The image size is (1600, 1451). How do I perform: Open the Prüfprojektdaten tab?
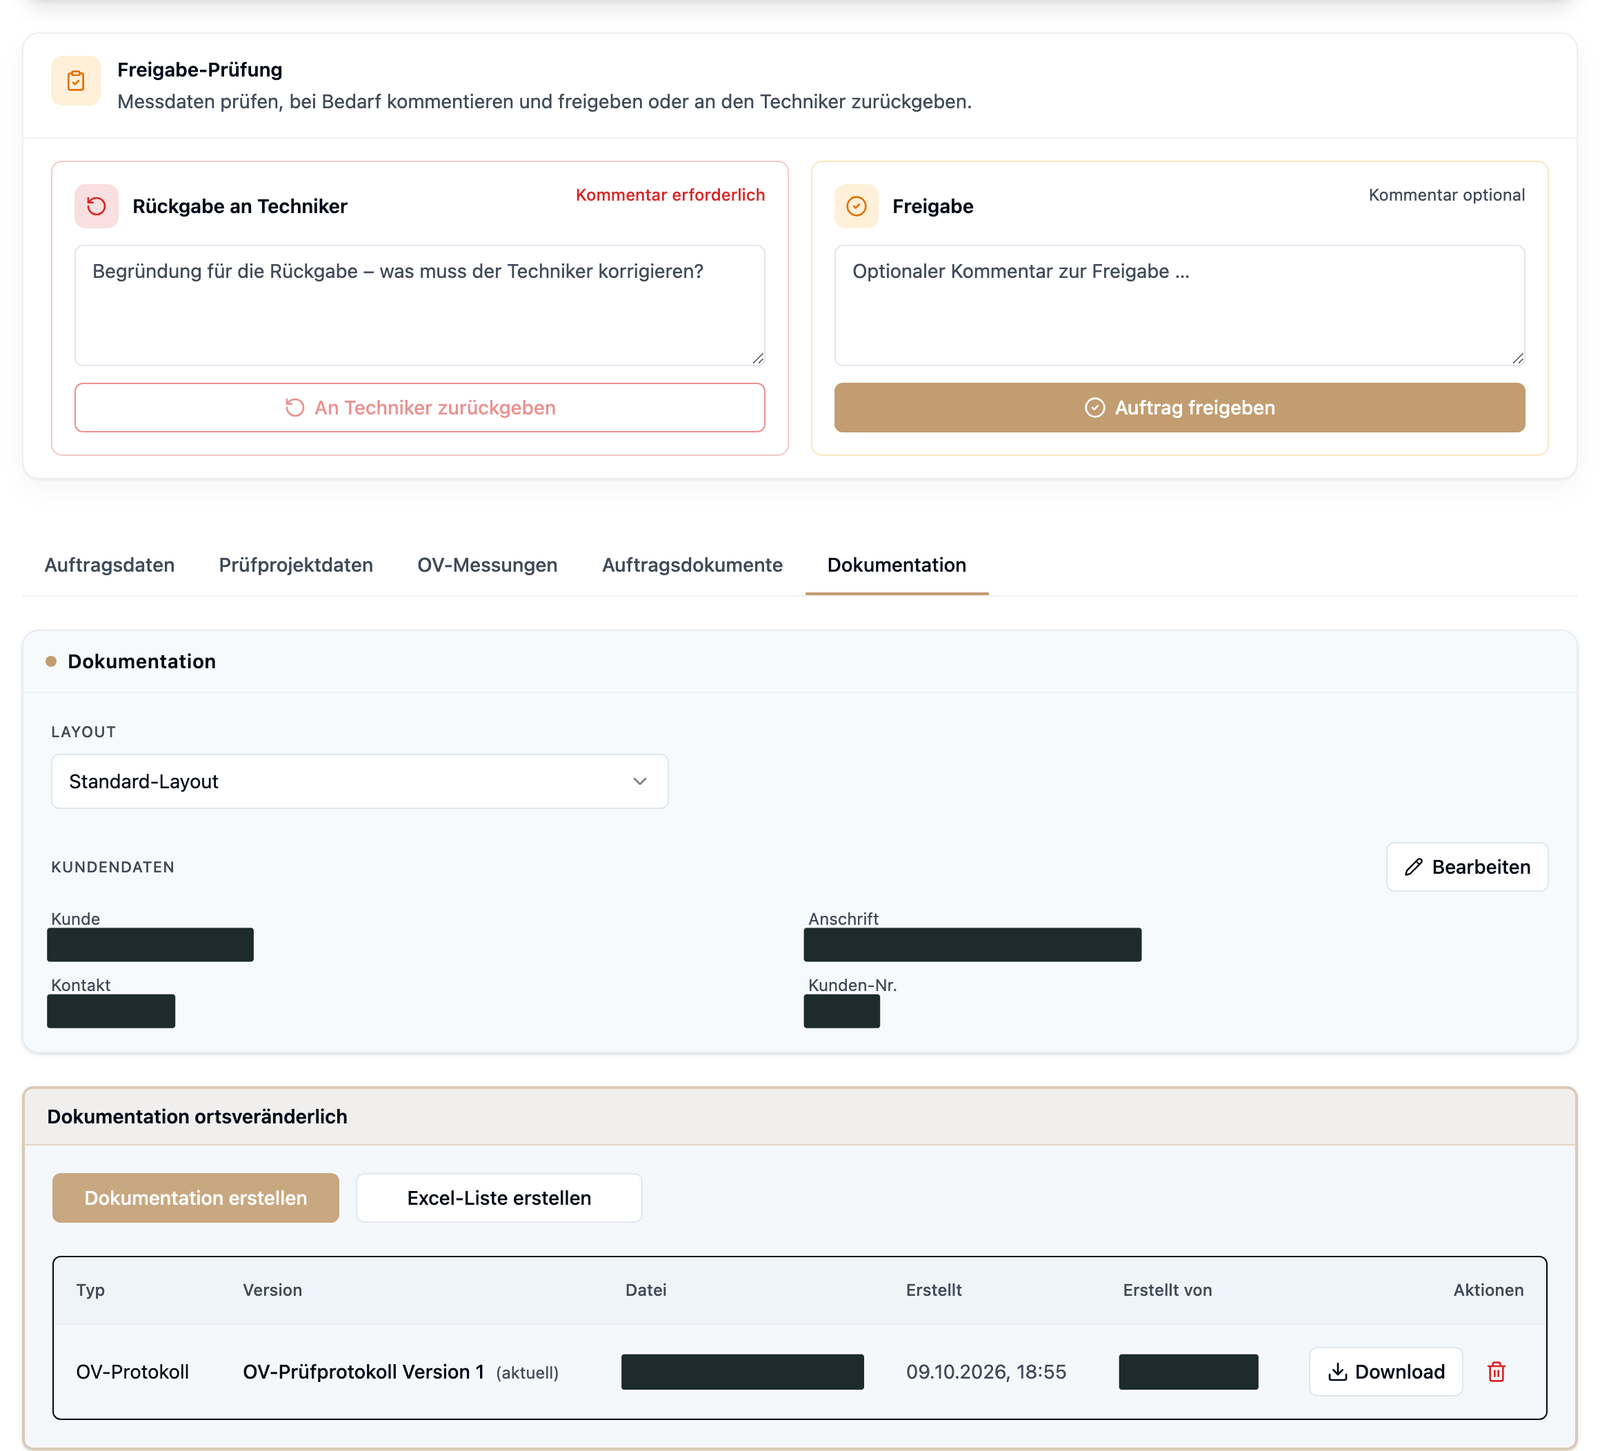tap(296, 565)
